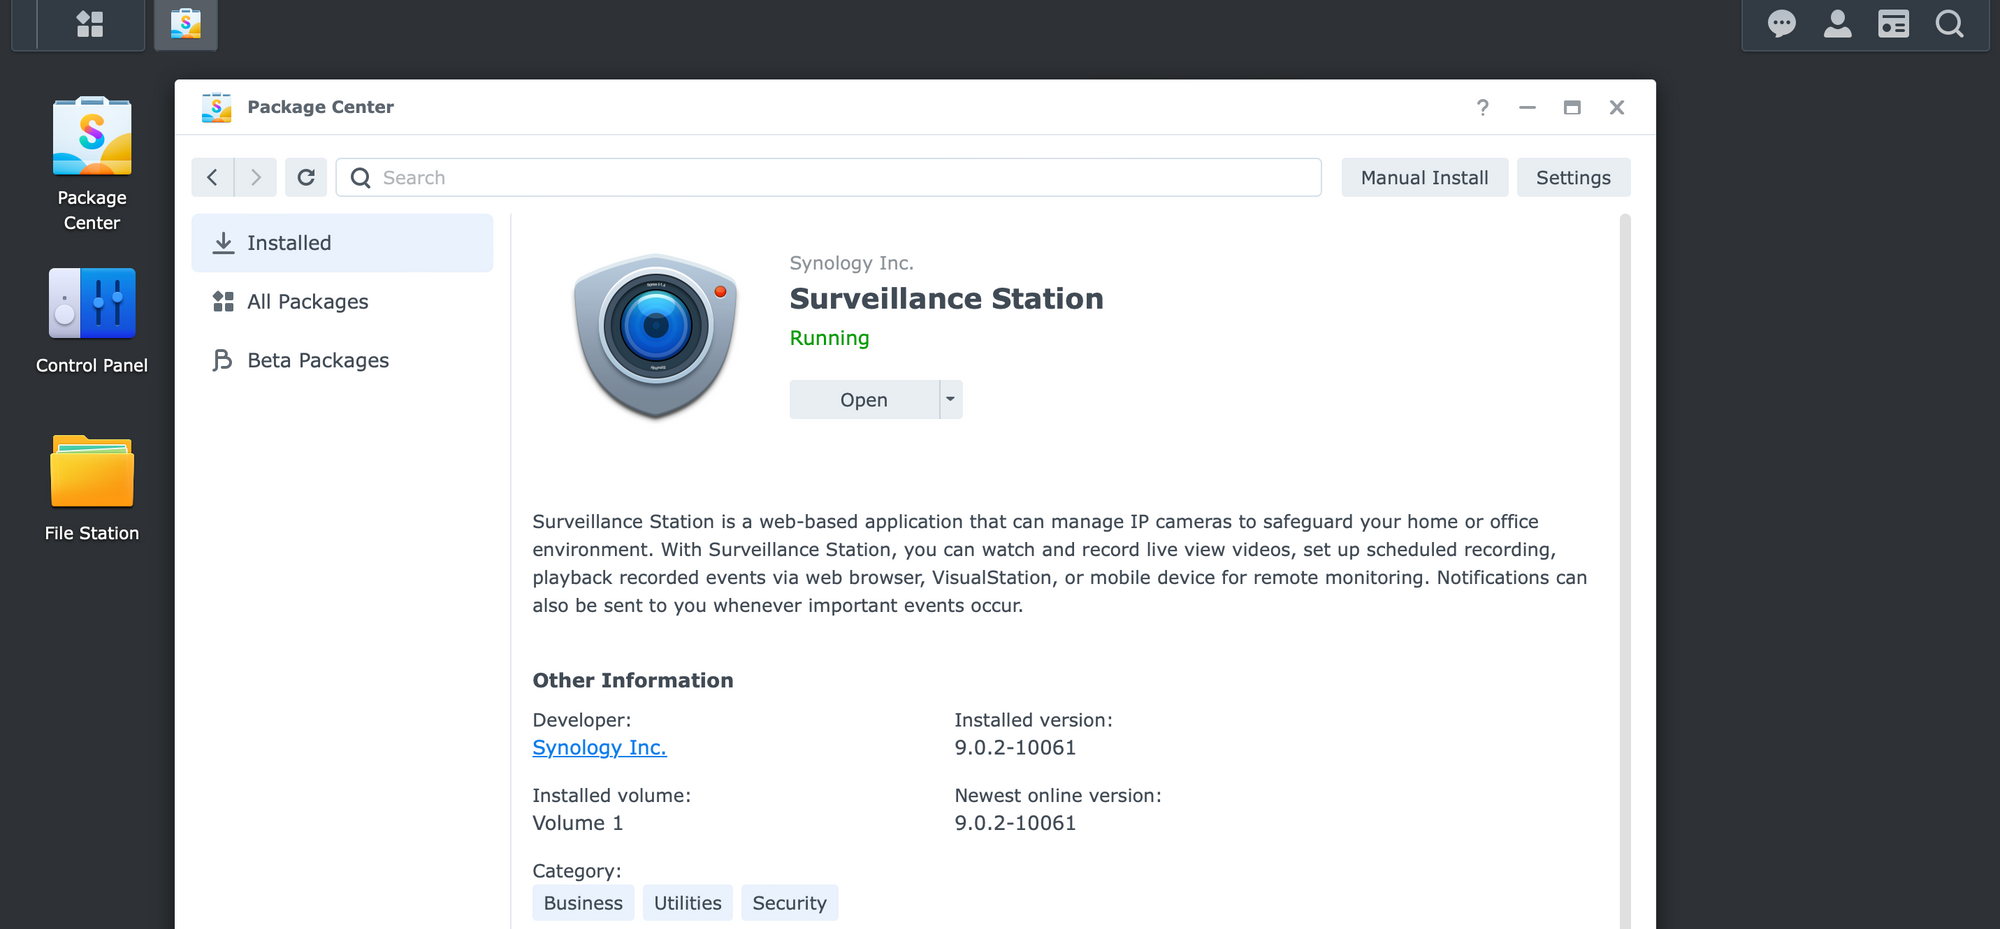Open Surveillance Station with the Open button
This screenshot has width=2000, height=929.
point(864,400)
